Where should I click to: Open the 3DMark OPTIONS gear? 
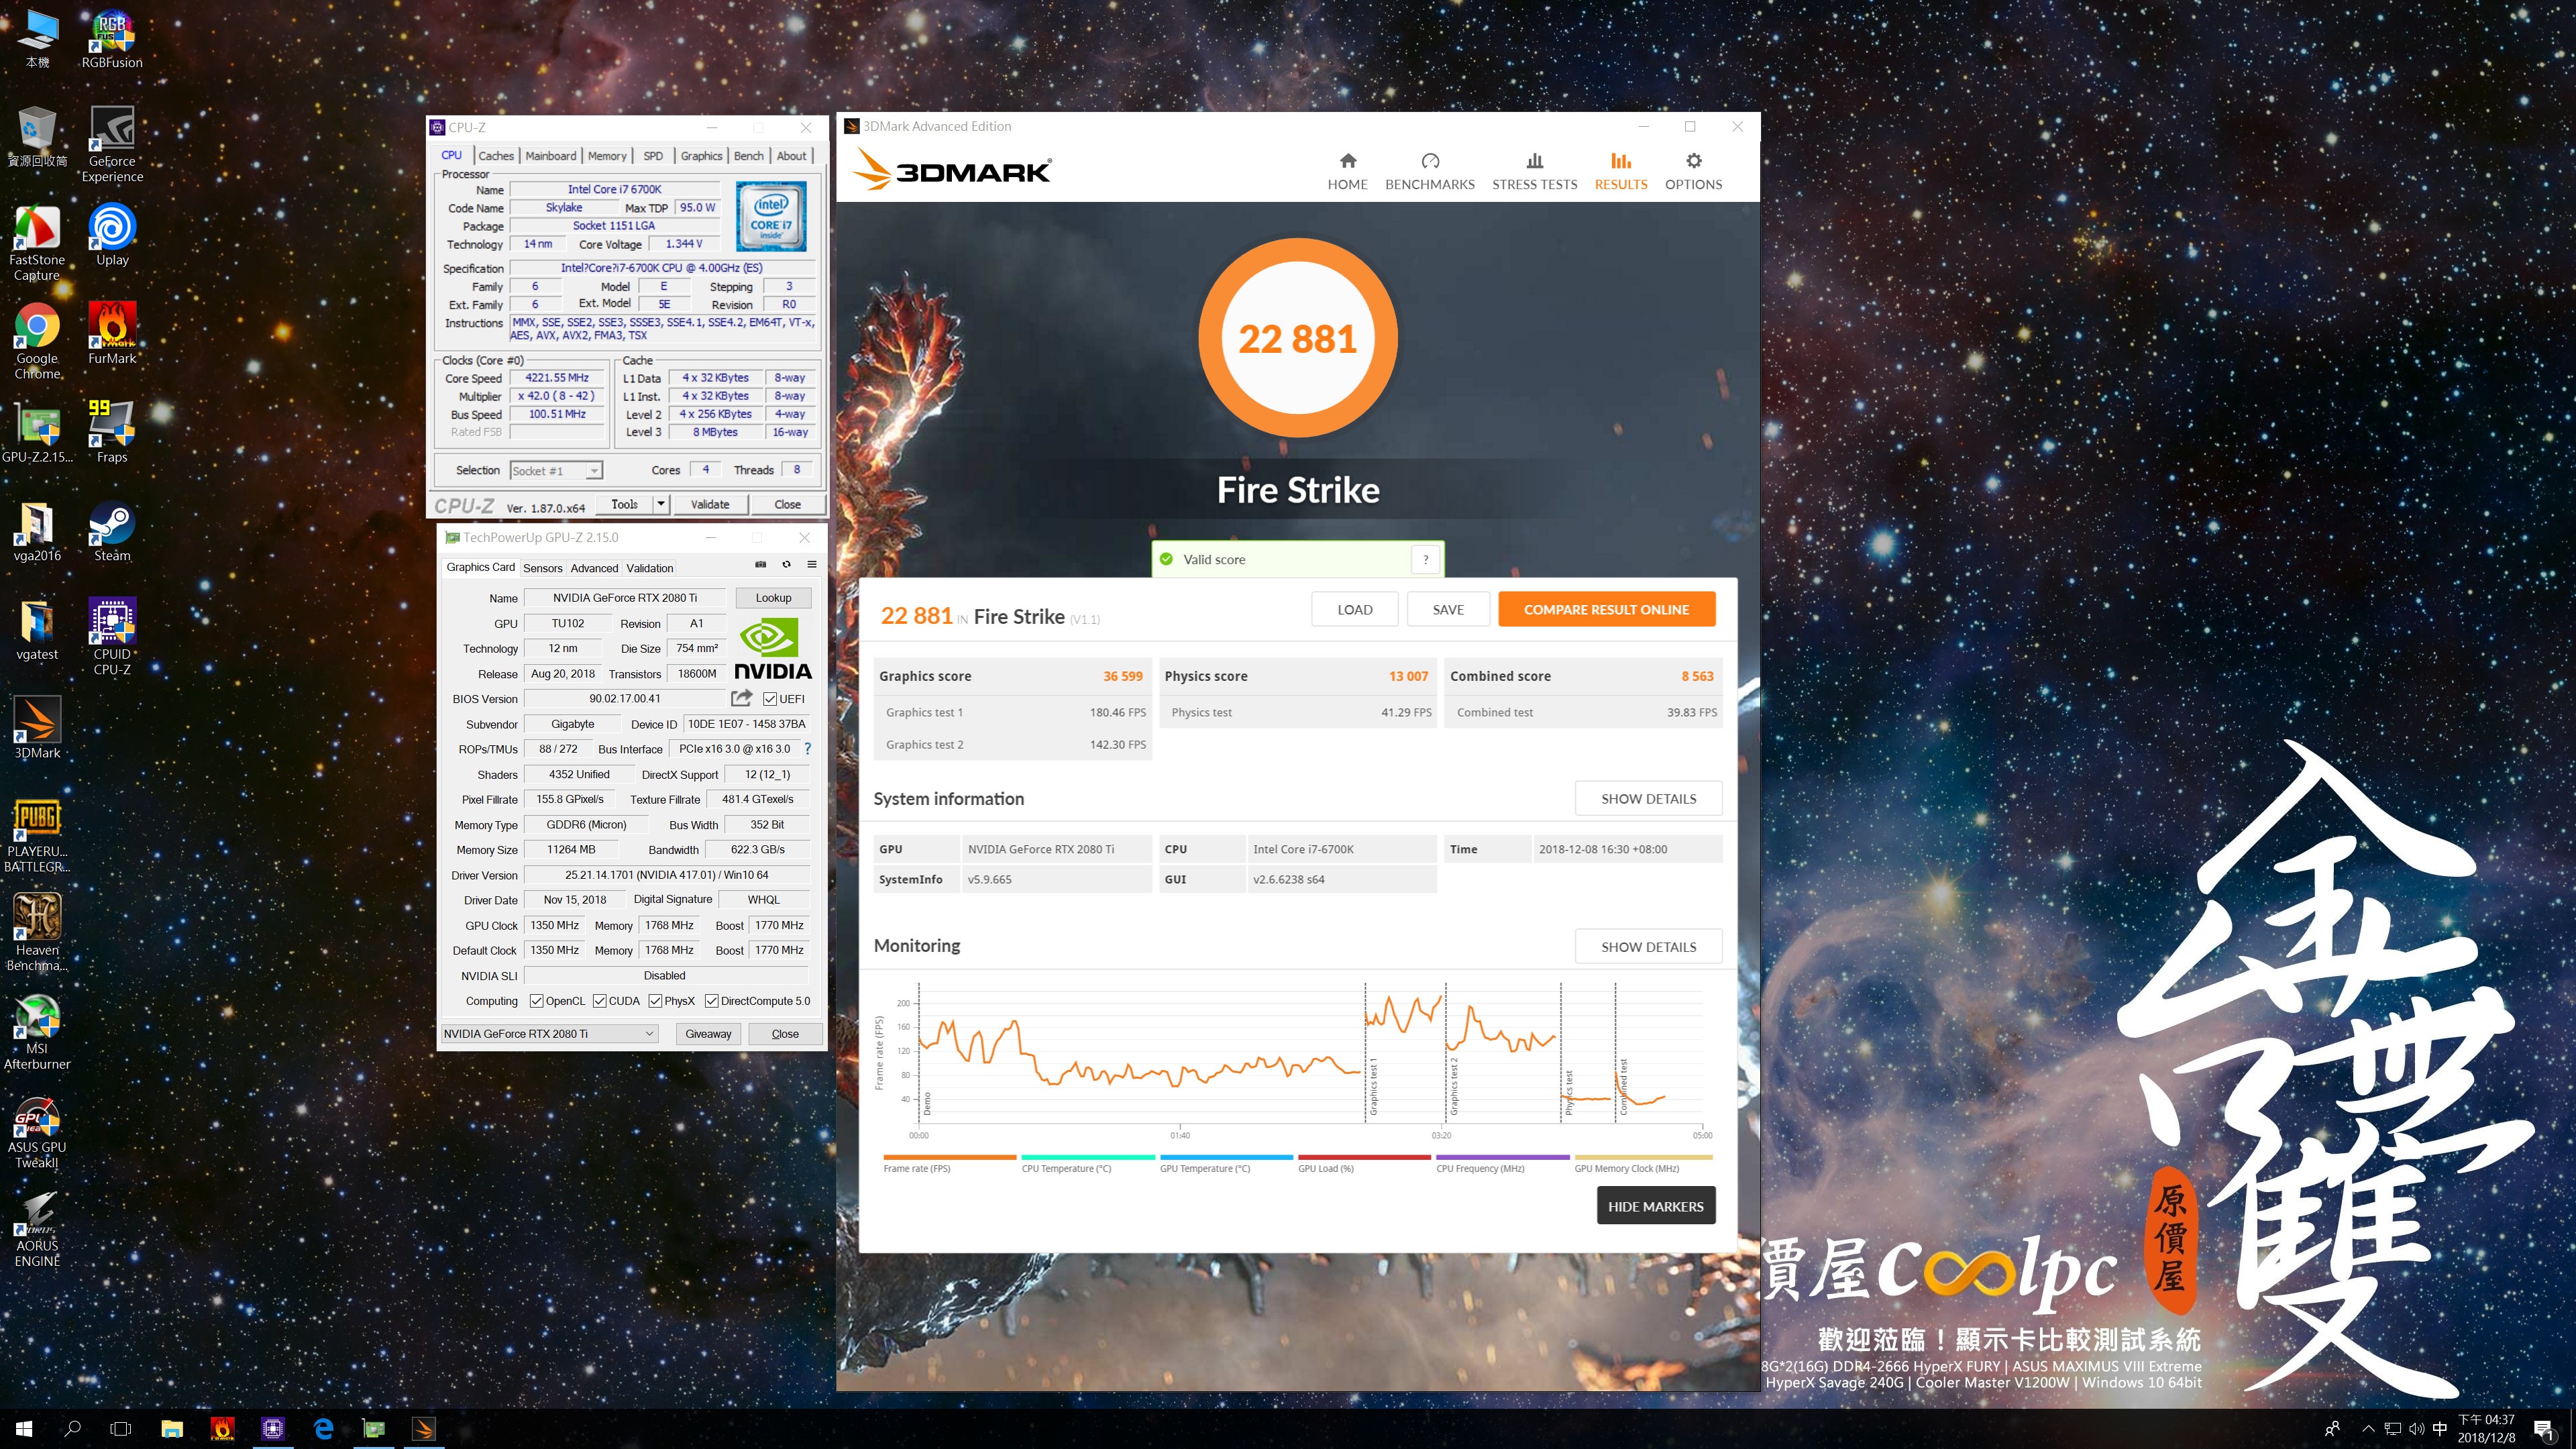tap(1693, 171)
